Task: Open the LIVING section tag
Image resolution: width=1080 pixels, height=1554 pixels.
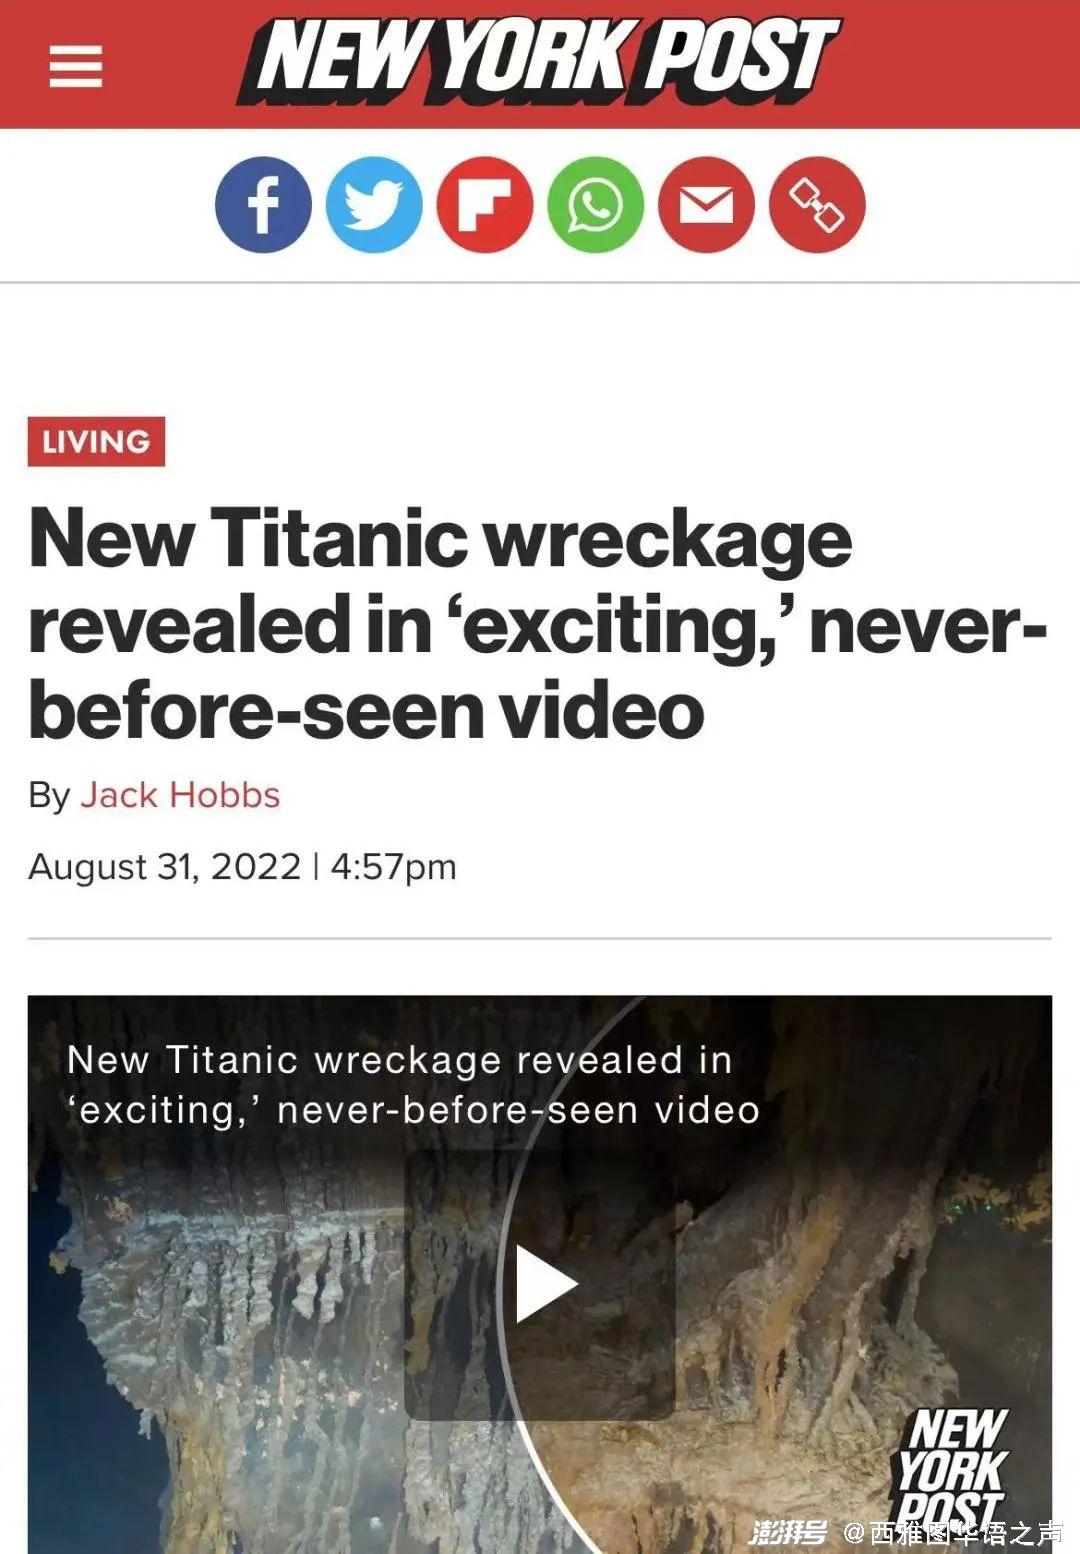Action: (96, 441)
